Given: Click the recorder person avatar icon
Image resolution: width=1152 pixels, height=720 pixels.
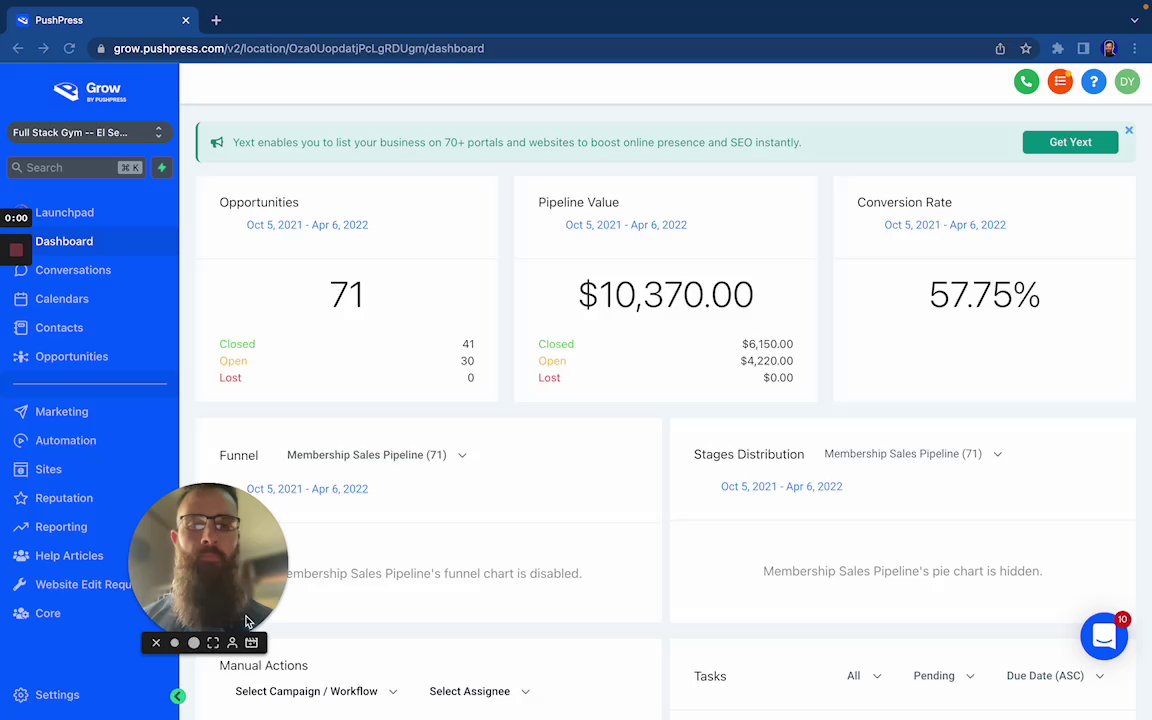Looking at the screenshot, I should [x=232, y=643].
